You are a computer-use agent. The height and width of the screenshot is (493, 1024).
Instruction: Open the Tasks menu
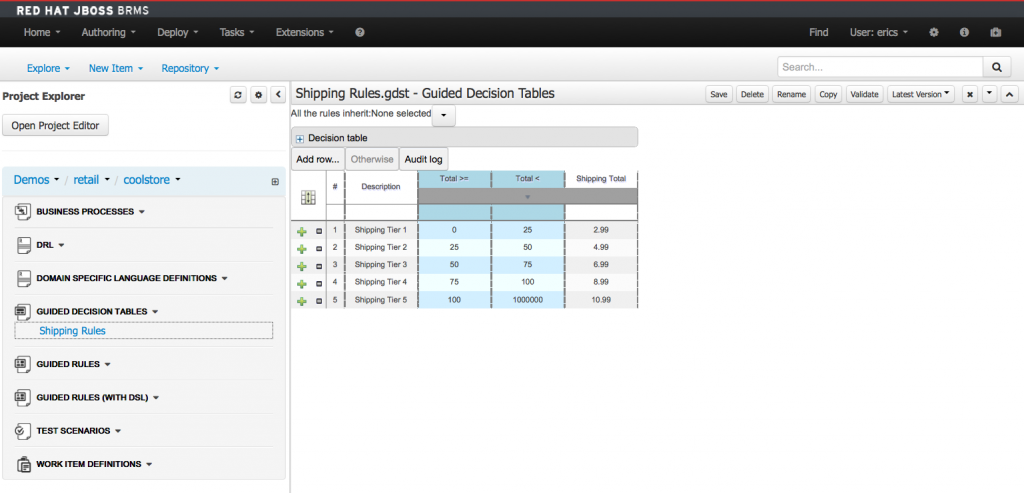[236, 32]
